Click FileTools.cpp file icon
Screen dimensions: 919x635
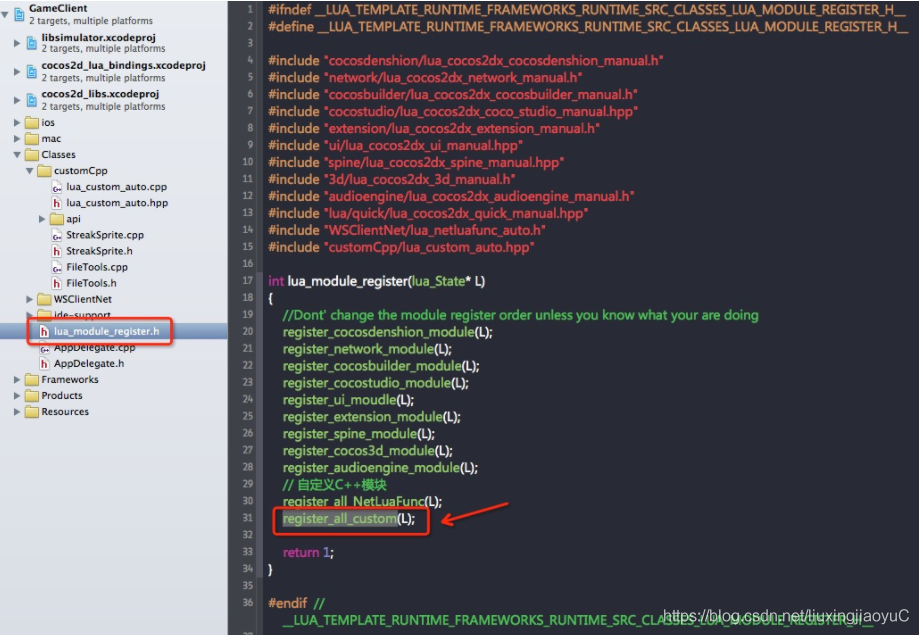tap(56, 267)
